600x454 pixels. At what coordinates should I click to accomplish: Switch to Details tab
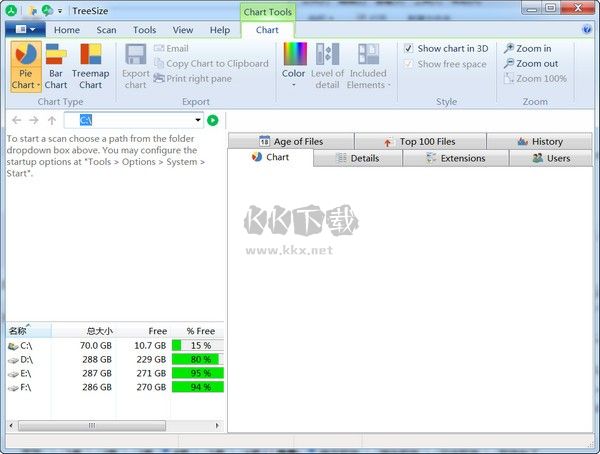(x=357, y=158)
